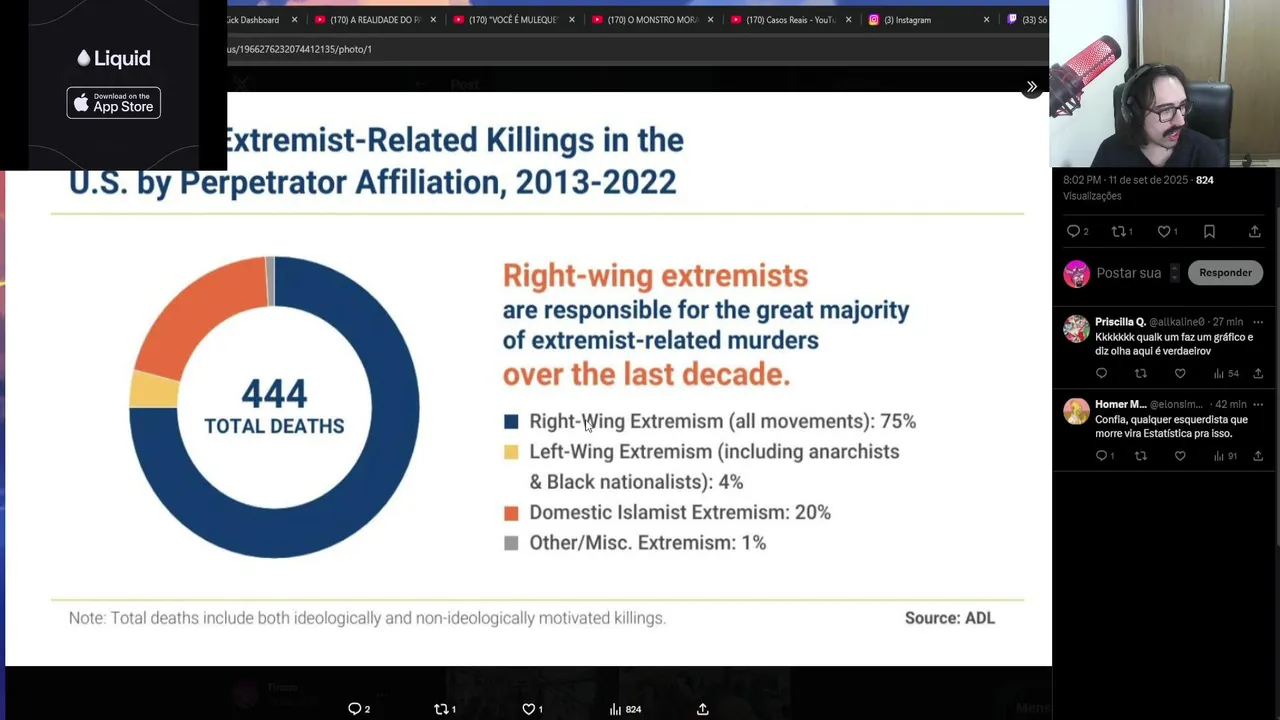Repost using the retweet icon below the photo

(445, 709)
